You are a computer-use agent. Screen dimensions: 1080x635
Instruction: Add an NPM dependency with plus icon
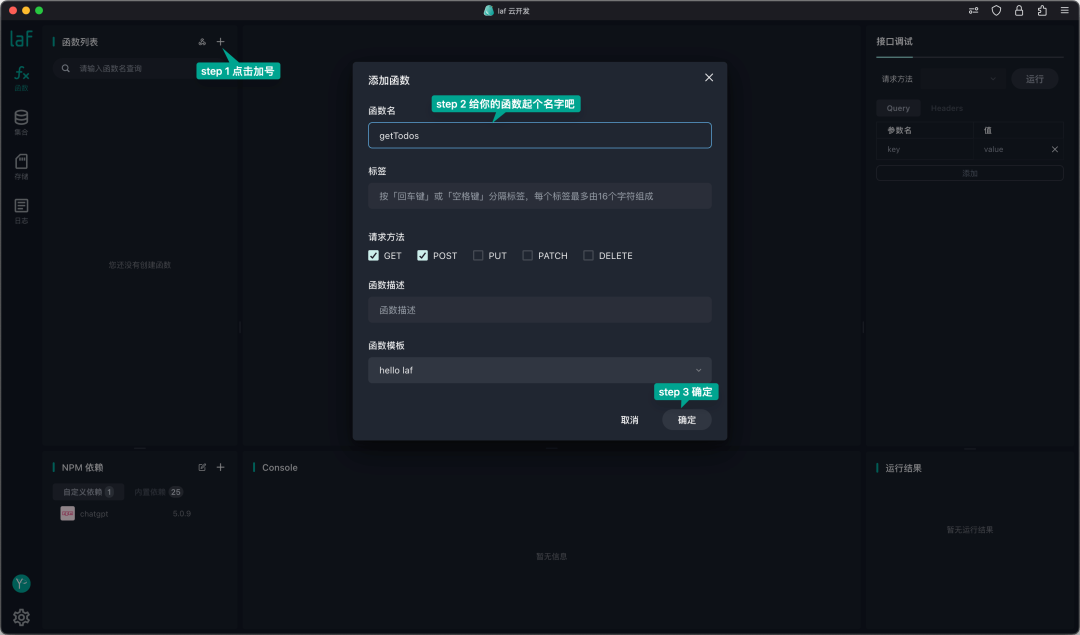[220, 467]
